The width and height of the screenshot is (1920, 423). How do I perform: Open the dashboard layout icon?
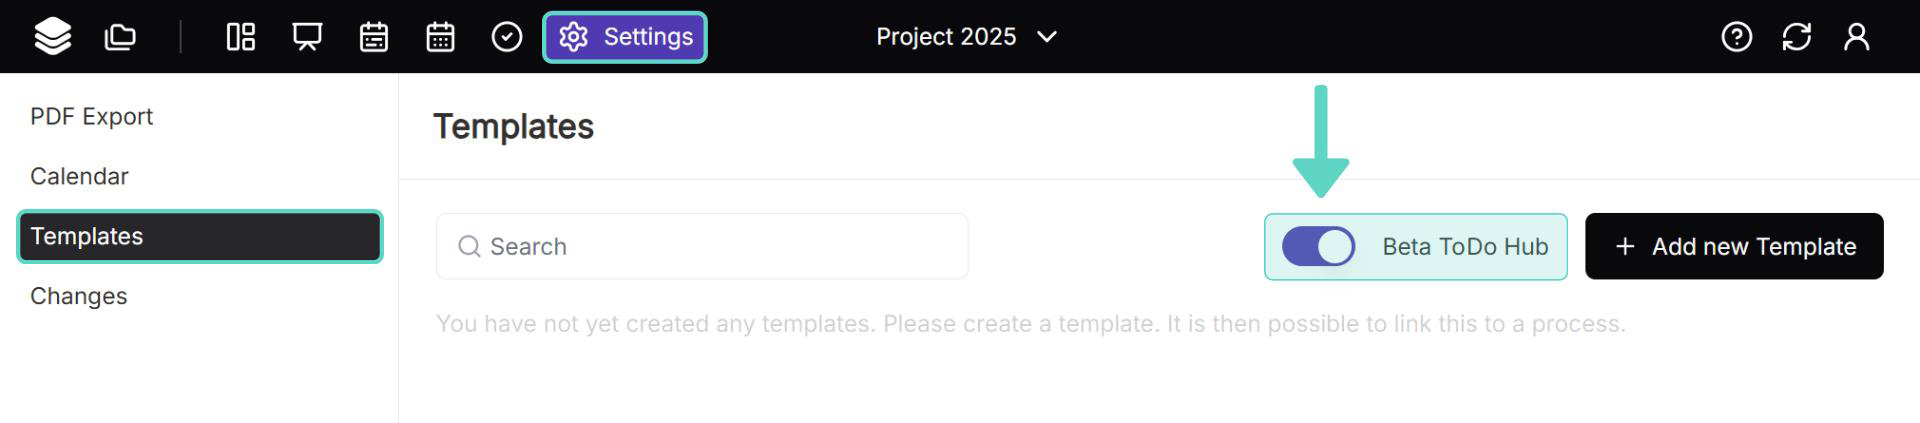241,37
